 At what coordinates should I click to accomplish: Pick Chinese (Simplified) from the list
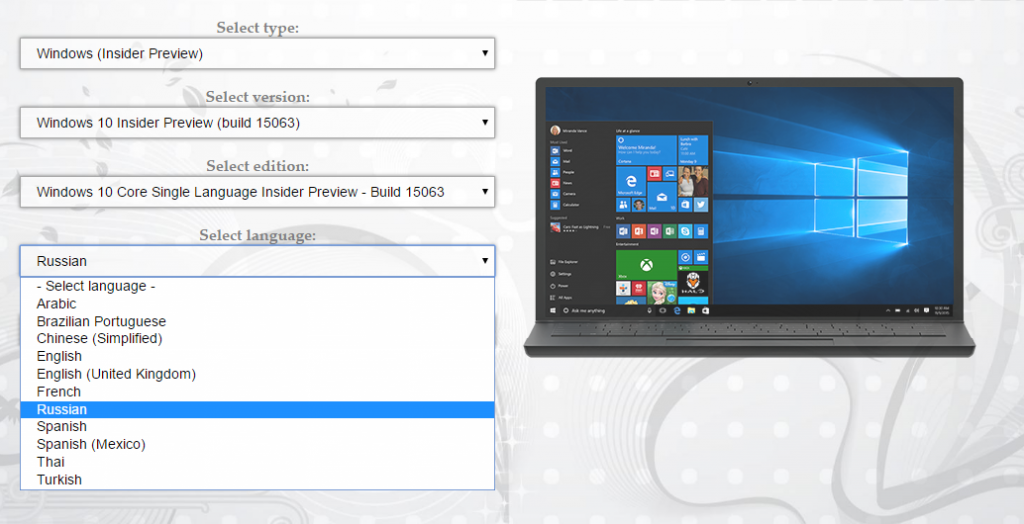99,339
